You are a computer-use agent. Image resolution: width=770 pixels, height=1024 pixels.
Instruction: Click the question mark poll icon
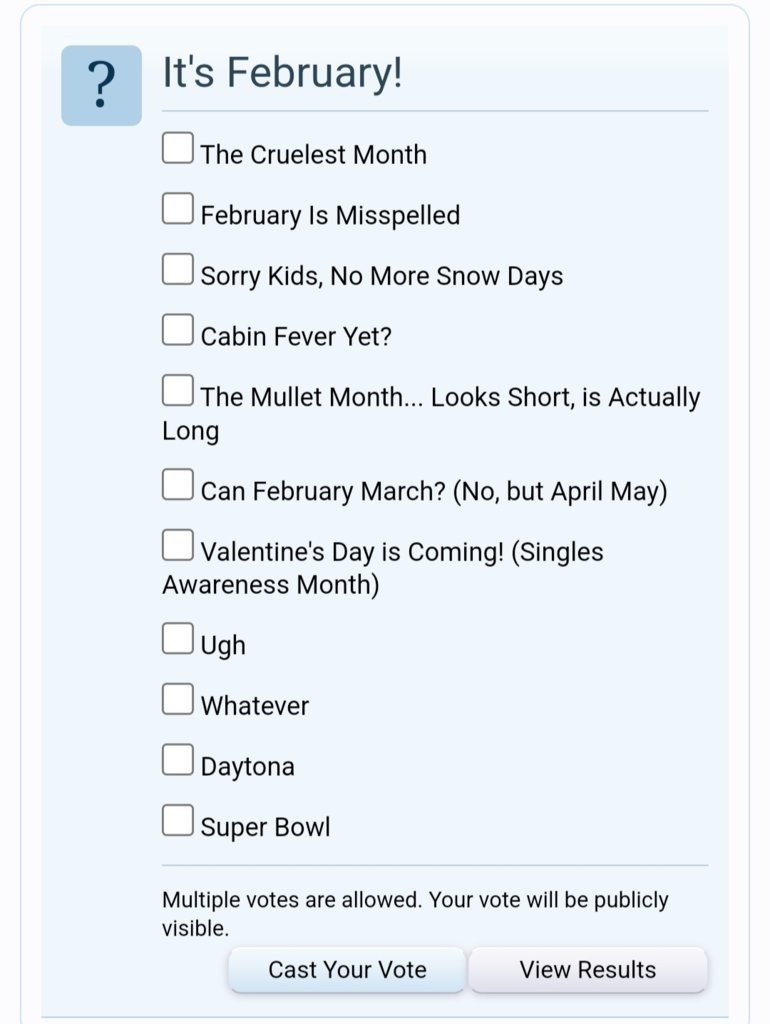(x=101, y=86)
